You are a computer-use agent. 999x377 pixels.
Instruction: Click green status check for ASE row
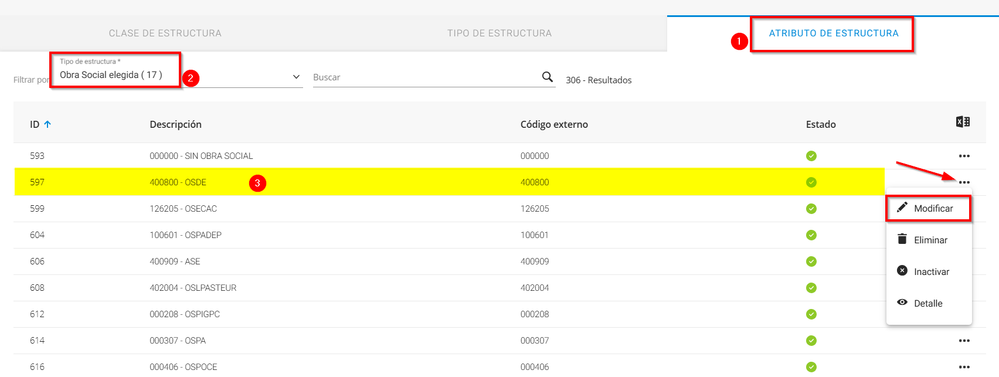pos(811,261)
